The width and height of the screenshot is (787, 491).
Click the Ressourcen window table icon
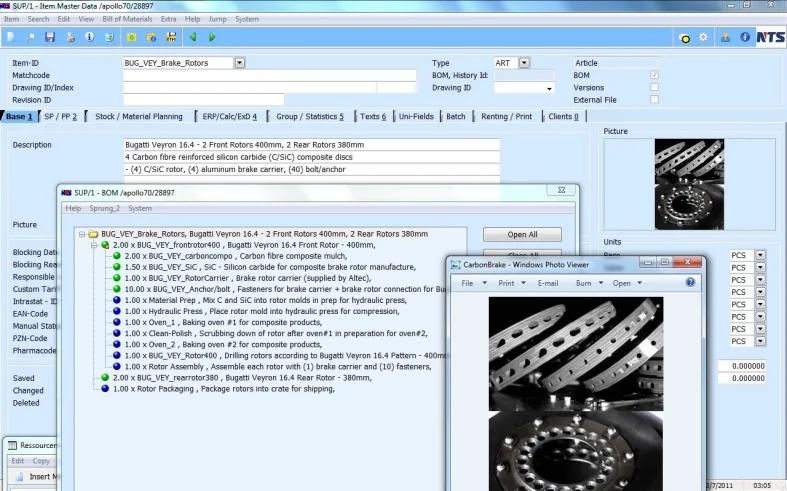click(13, 445)
